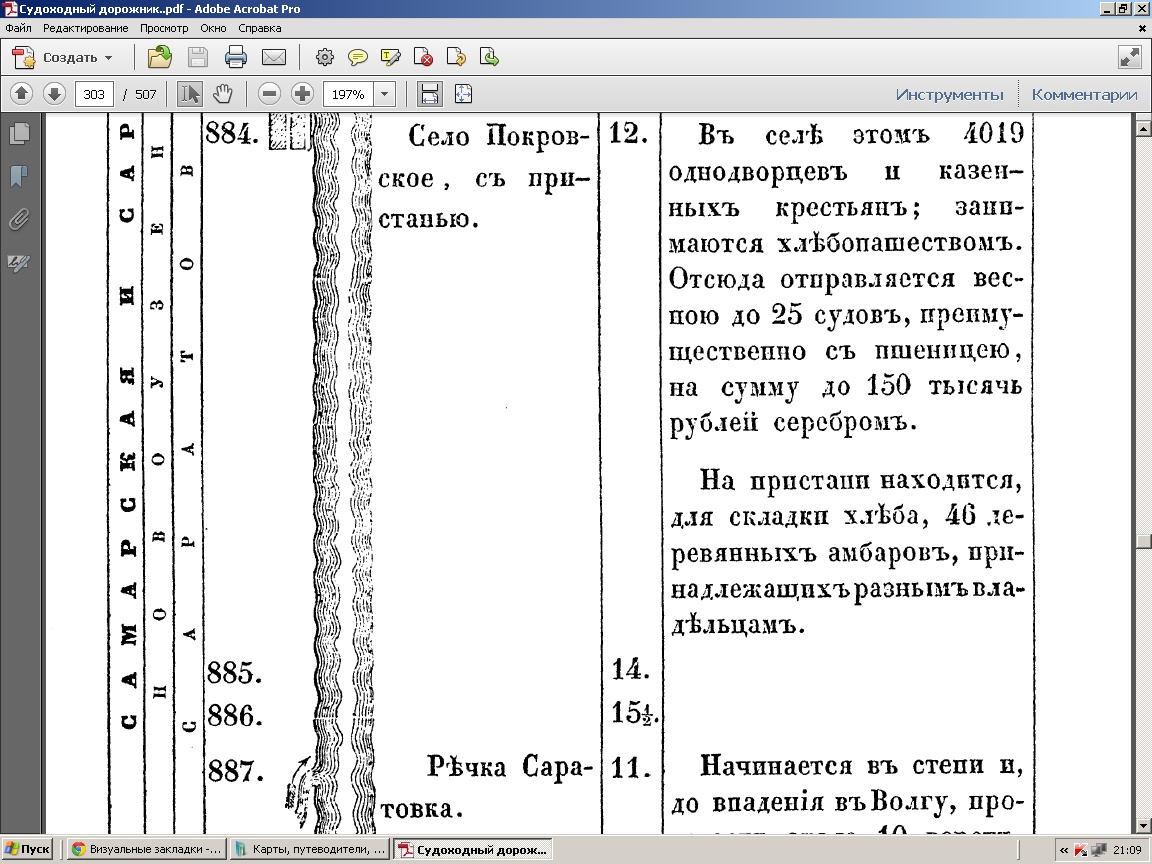Screen dimensions: 1152x864
Task: Show signatures panel in sidebar
Action: 19,262
